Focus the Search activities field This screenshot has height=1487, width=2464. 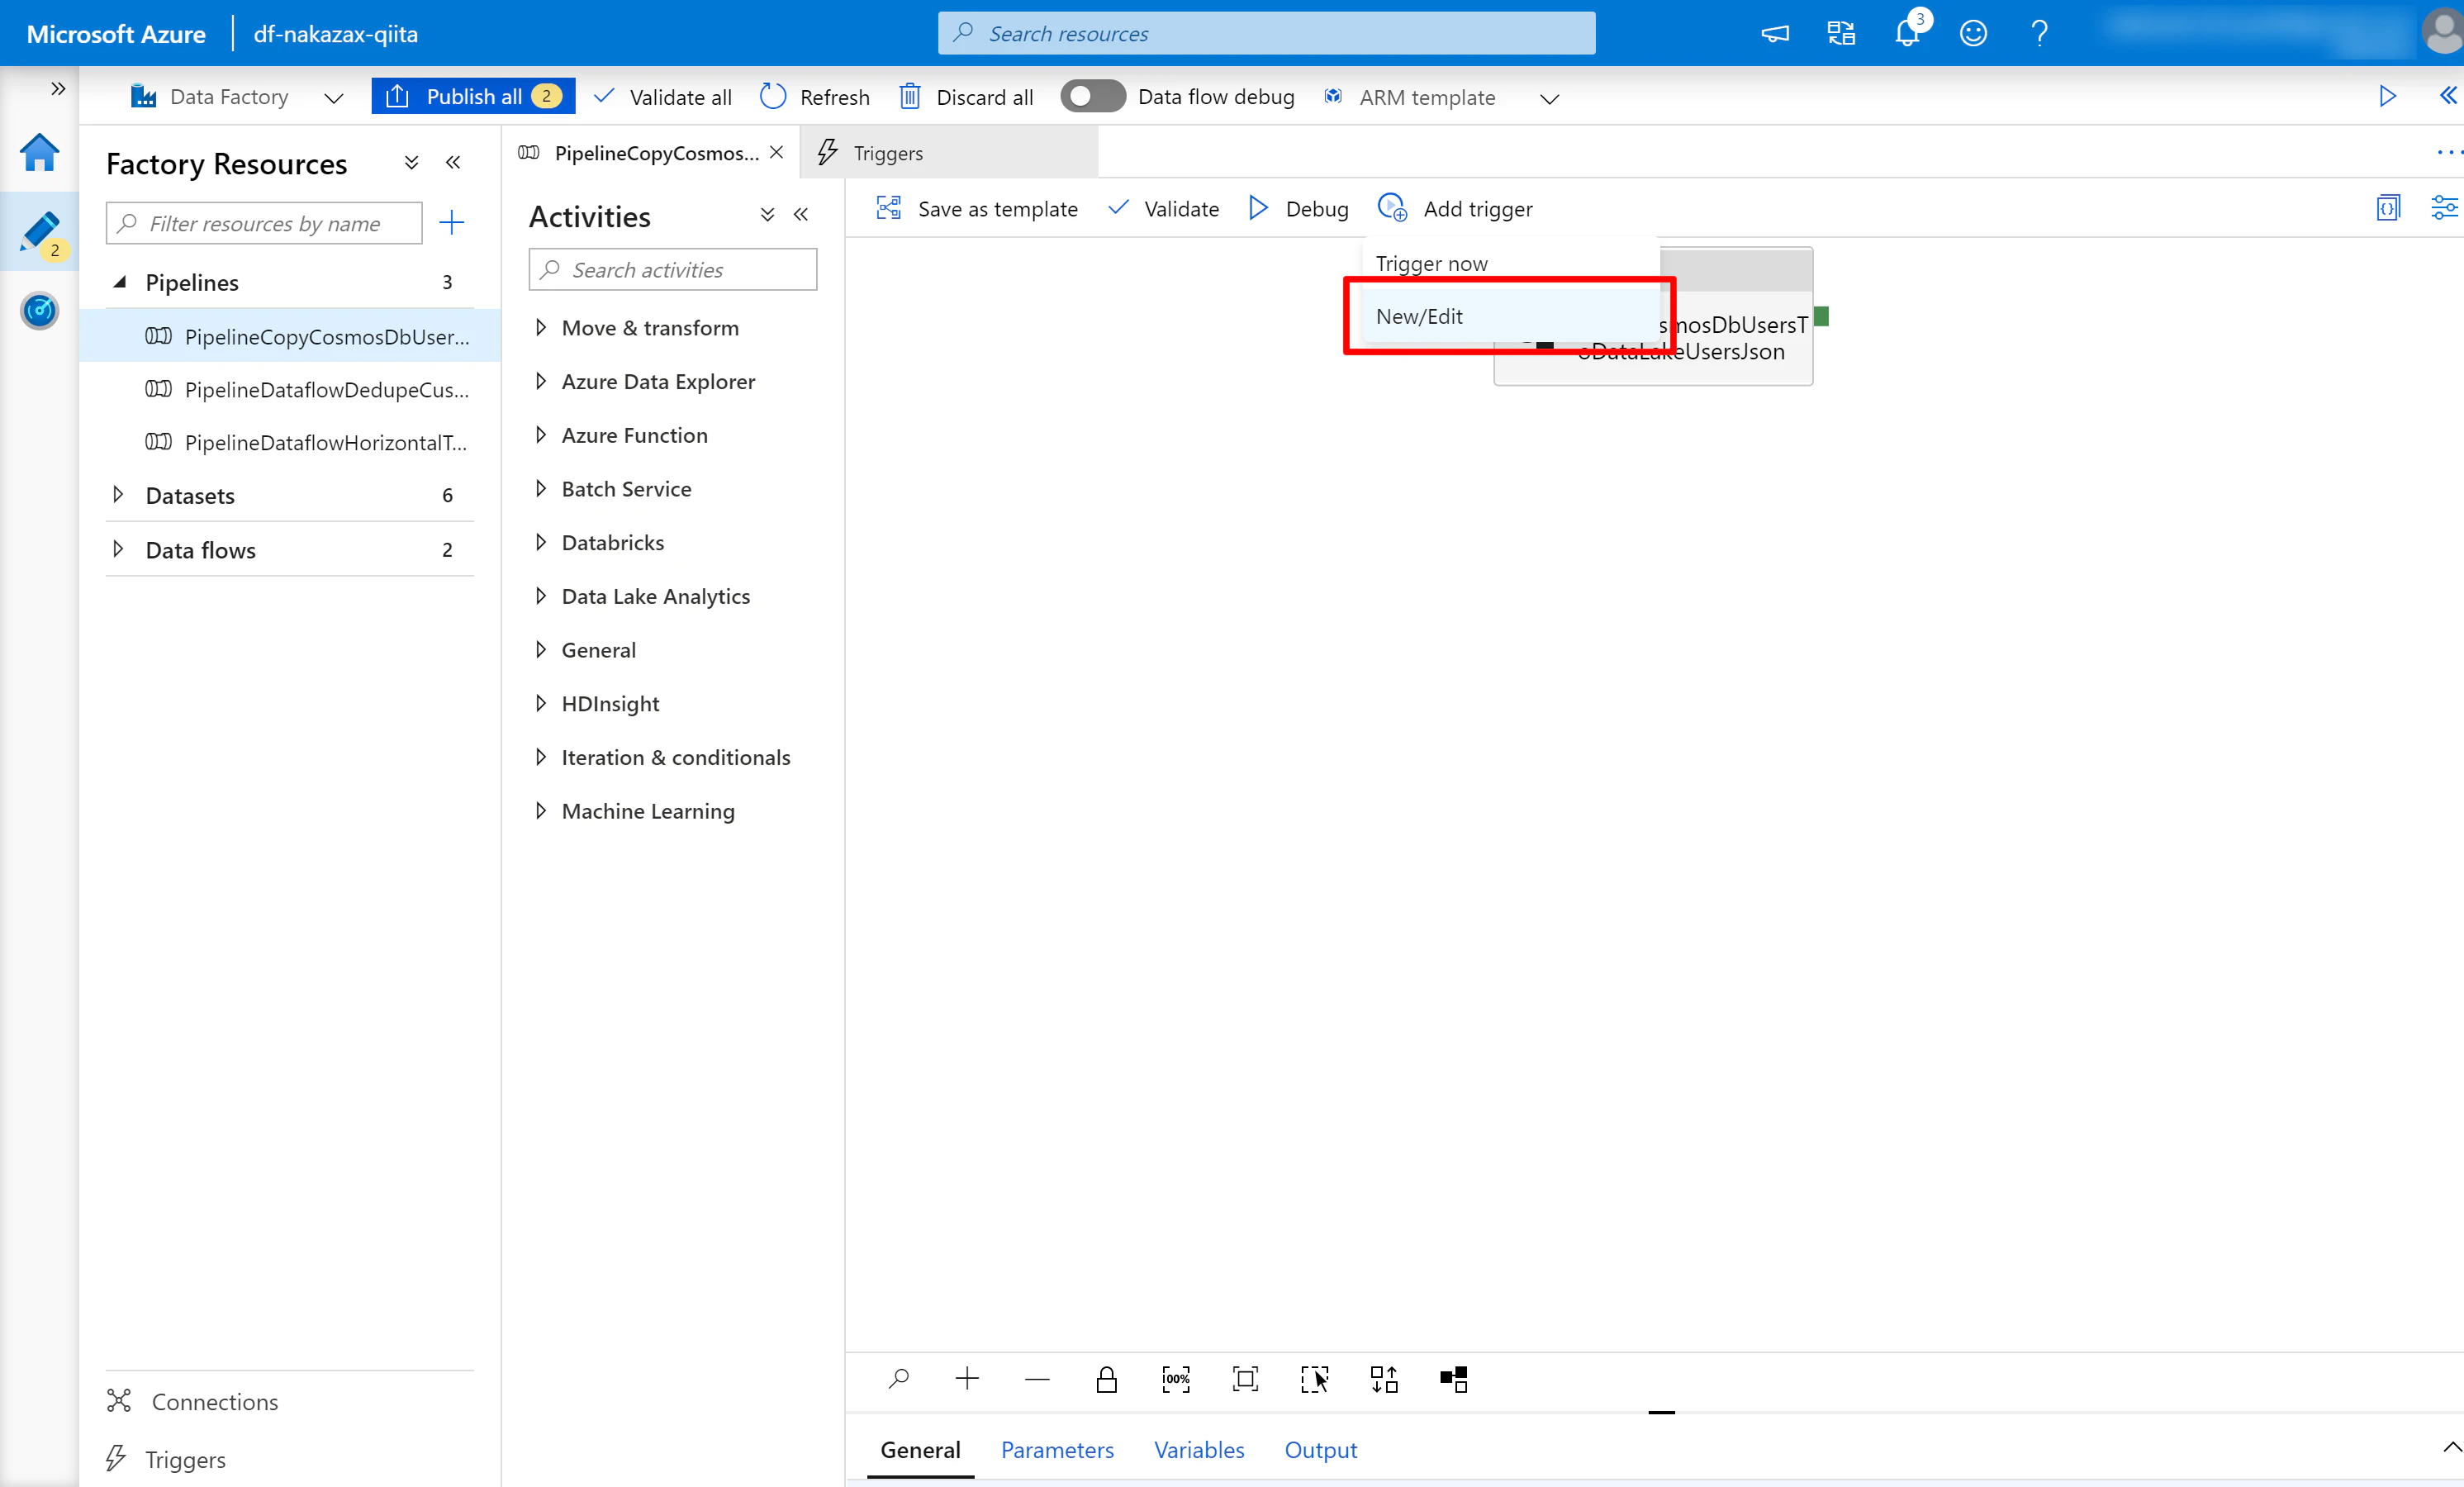pos(673,270)
